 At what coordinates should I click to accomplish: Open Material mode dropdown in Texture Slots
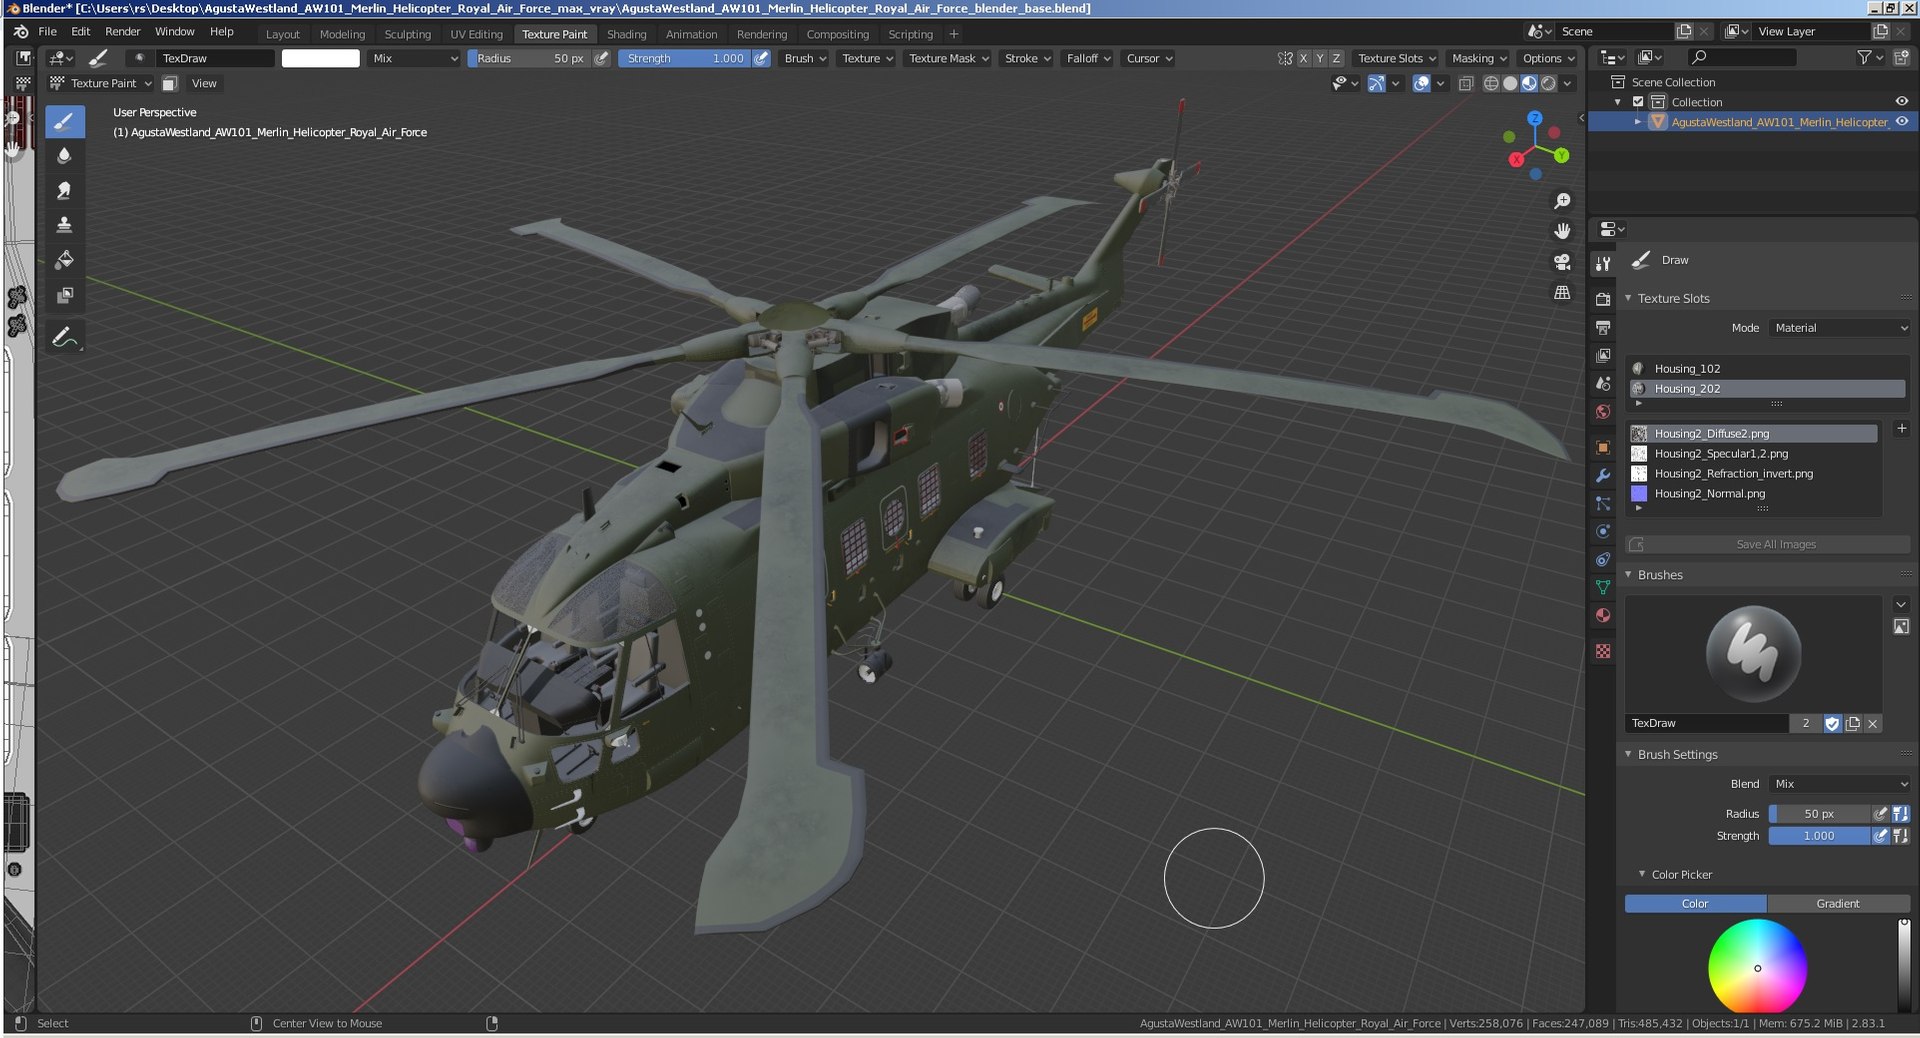(x=1840, y=328)
